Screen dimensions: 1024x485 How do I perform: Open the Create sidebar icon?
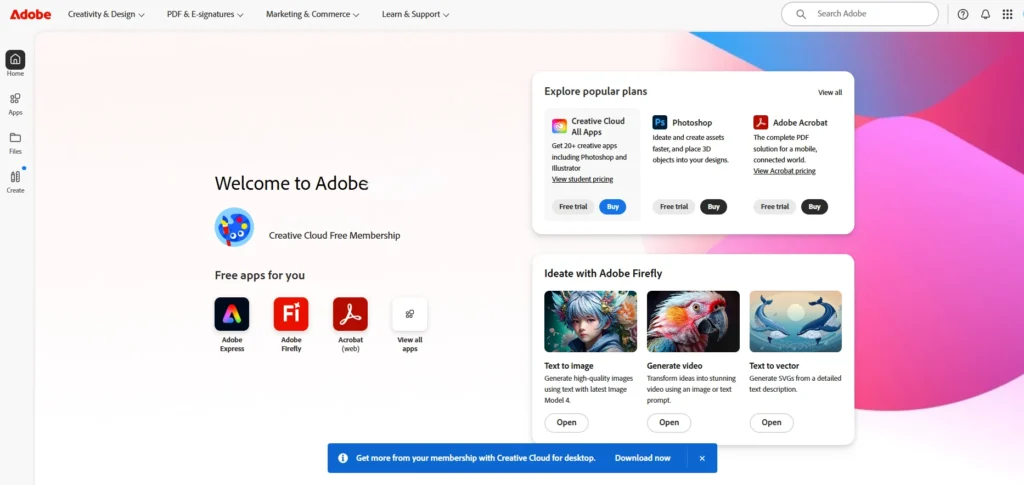coord(15,176)
